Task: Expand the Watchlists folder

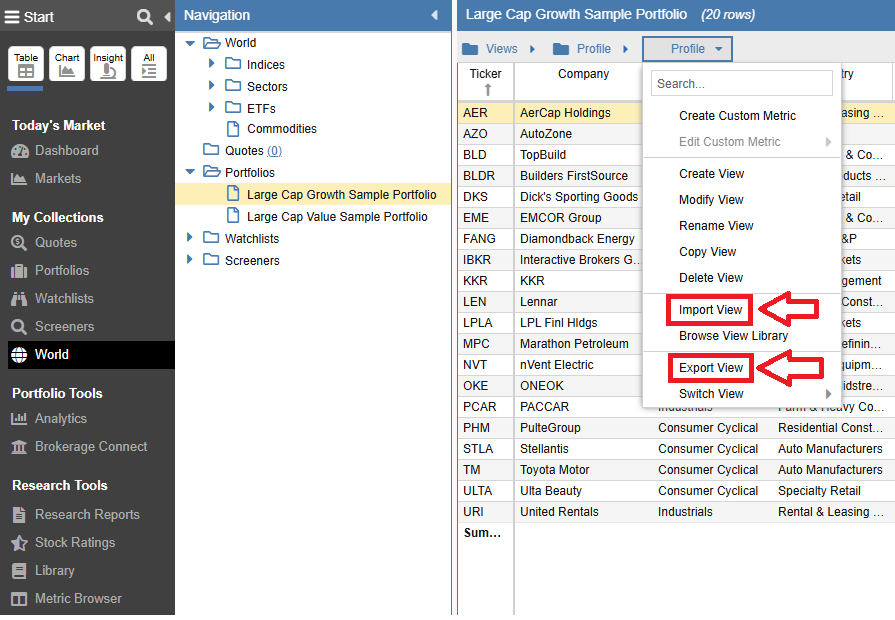Action: coord(190,237)
